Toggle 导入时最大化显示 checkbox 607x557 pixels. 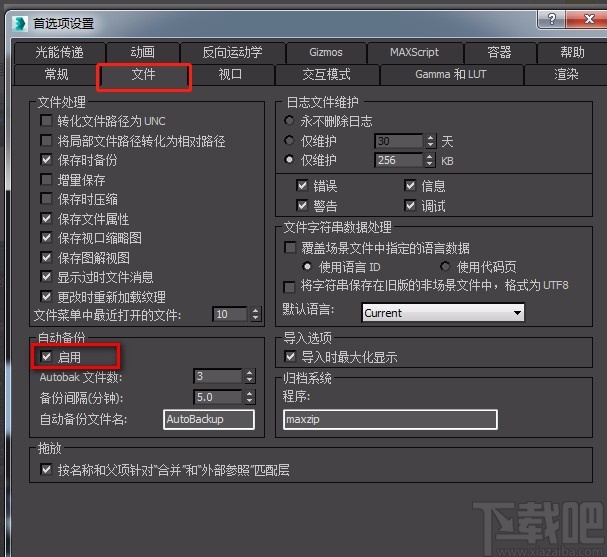point(290,356)
